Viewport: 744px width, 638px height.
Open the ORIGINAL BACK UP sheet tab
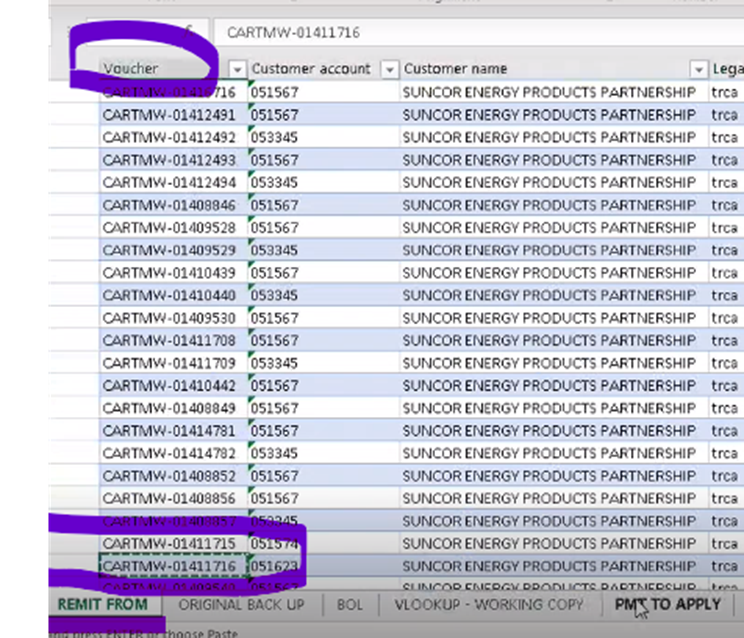[x=242, y=604]
